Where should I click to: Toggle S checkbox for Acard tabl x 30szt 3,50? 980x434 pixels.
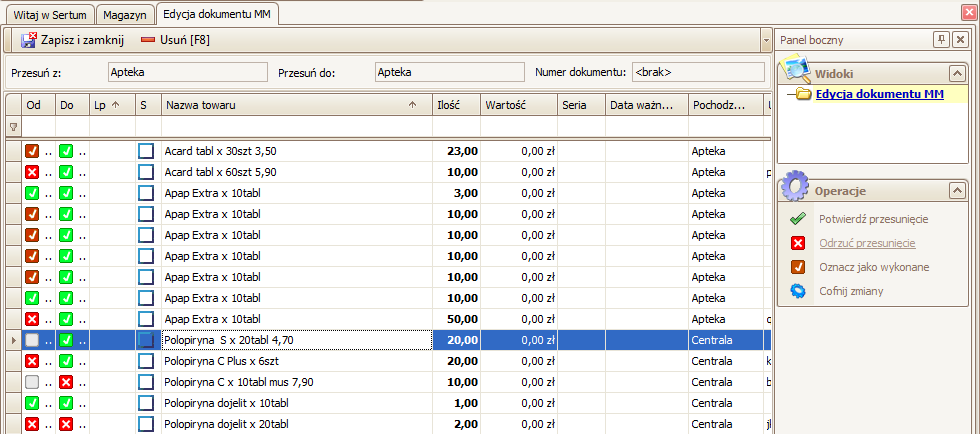point(146,151)
